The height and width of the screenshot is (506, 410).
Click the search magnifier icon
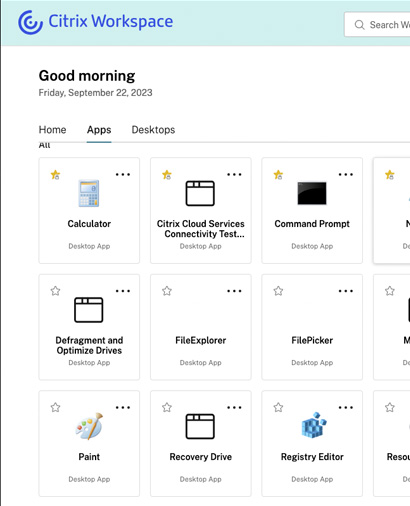[359, 25]
